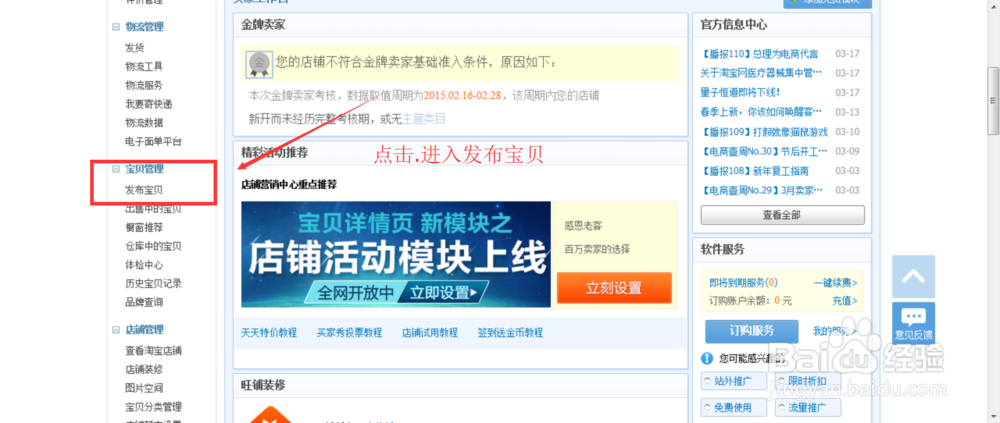This screenshot has height=423, width=1000.
Task: Open 店铺试用教程 link
Action: click(430, 333)
